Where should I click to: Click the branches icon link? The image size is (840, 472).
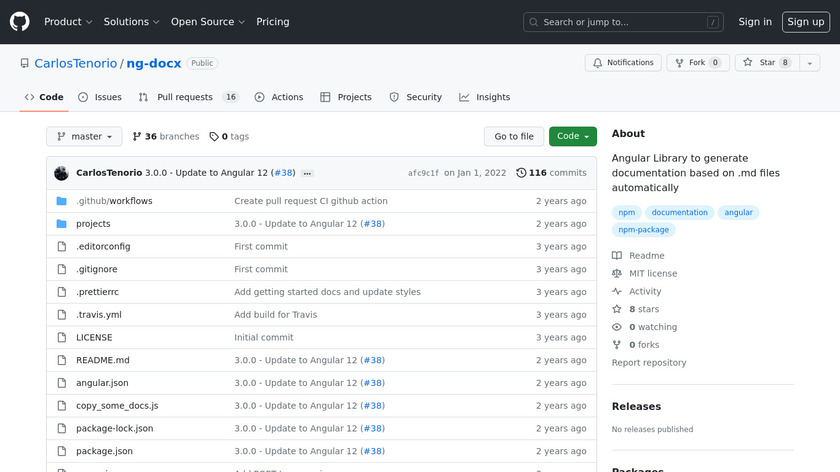pos(138,137)
